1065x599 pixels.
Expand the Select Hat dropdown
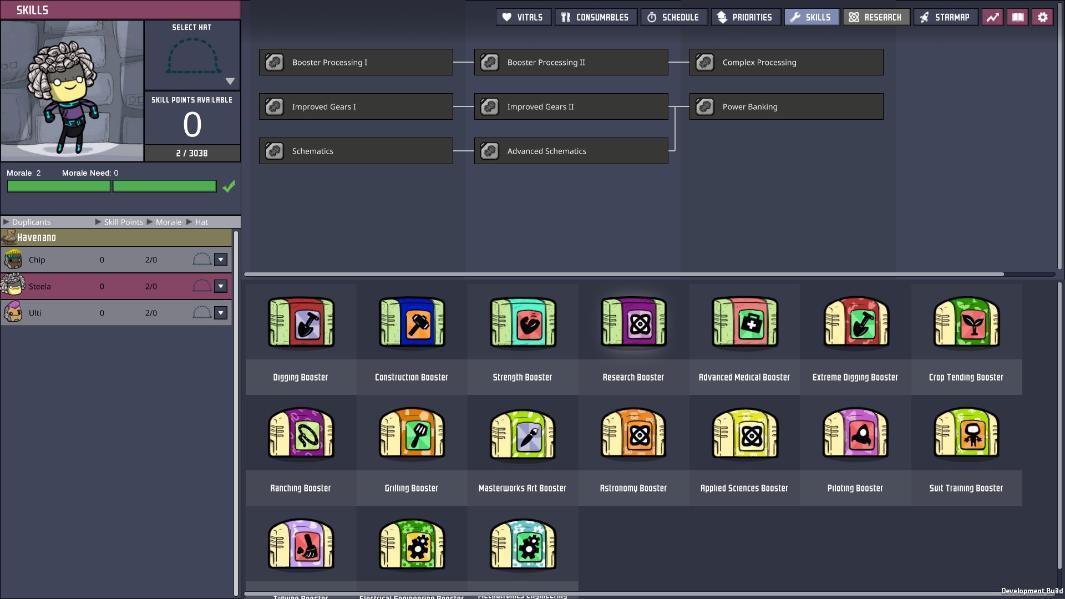click(x=230, y=81)
